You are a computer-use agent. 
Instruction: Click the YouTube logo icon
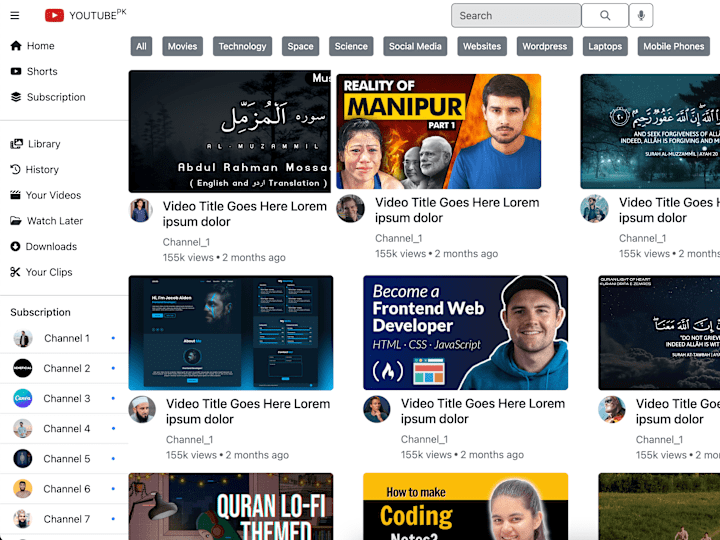[54, 16]
